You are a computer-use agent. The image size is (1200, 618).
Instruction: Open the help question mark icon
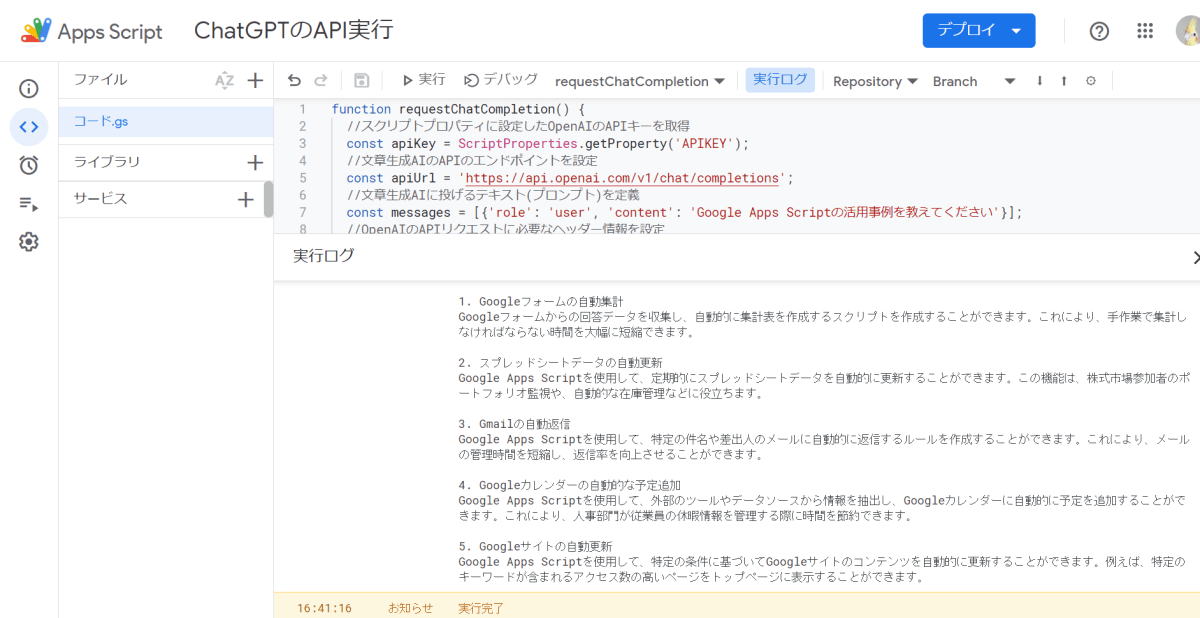1099,31
